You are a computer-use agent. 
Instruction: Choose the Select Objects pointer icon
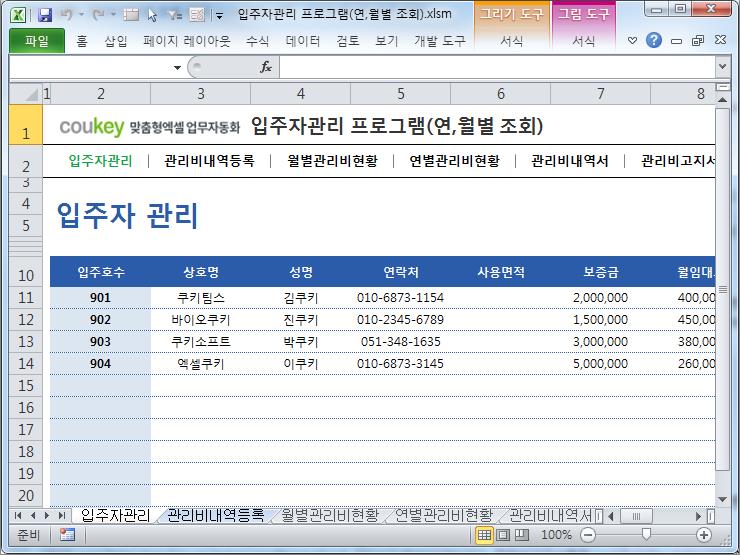[x=152, y=15]
